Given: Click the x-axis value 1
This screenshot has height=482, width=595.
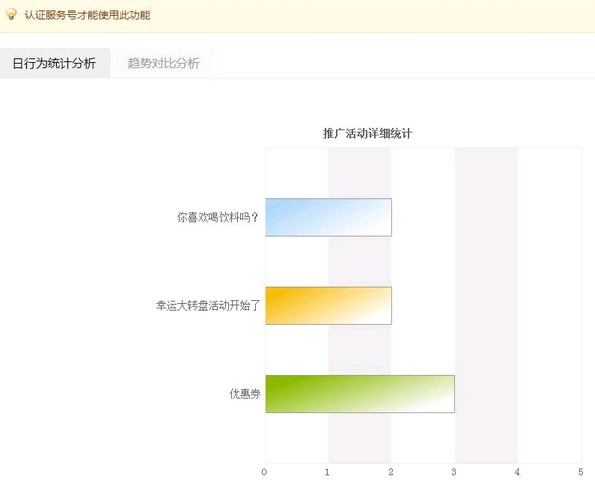Looking at the screenshot, I should 327,472.
